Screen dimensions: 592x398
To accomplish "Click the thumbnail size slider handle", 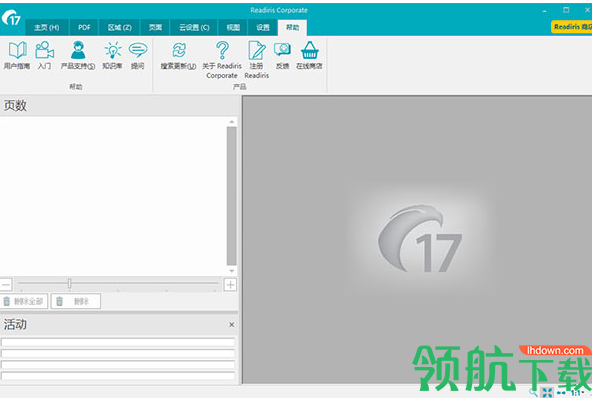I will point(69,283).
